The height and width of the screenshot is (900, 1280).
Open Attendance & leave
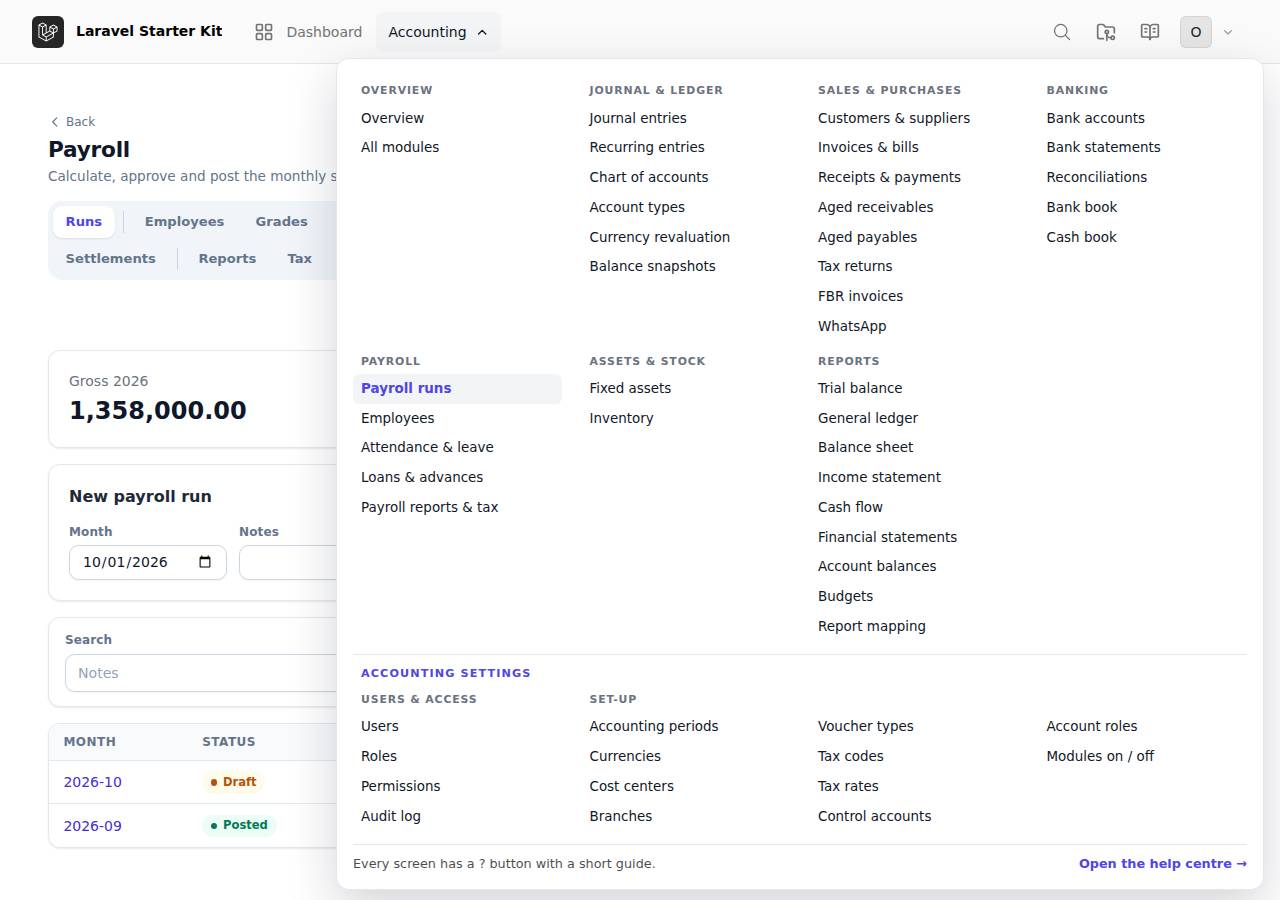427,447
